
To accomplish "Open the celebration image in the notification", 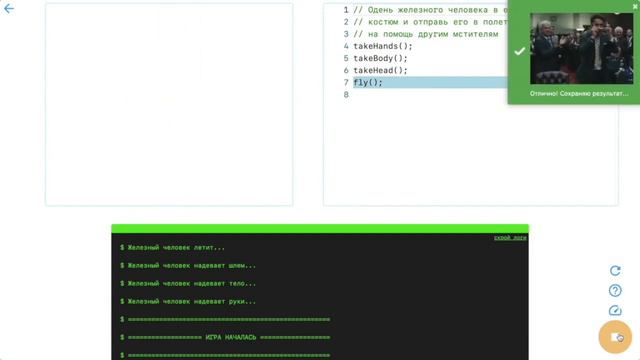I will coord(582,48).
